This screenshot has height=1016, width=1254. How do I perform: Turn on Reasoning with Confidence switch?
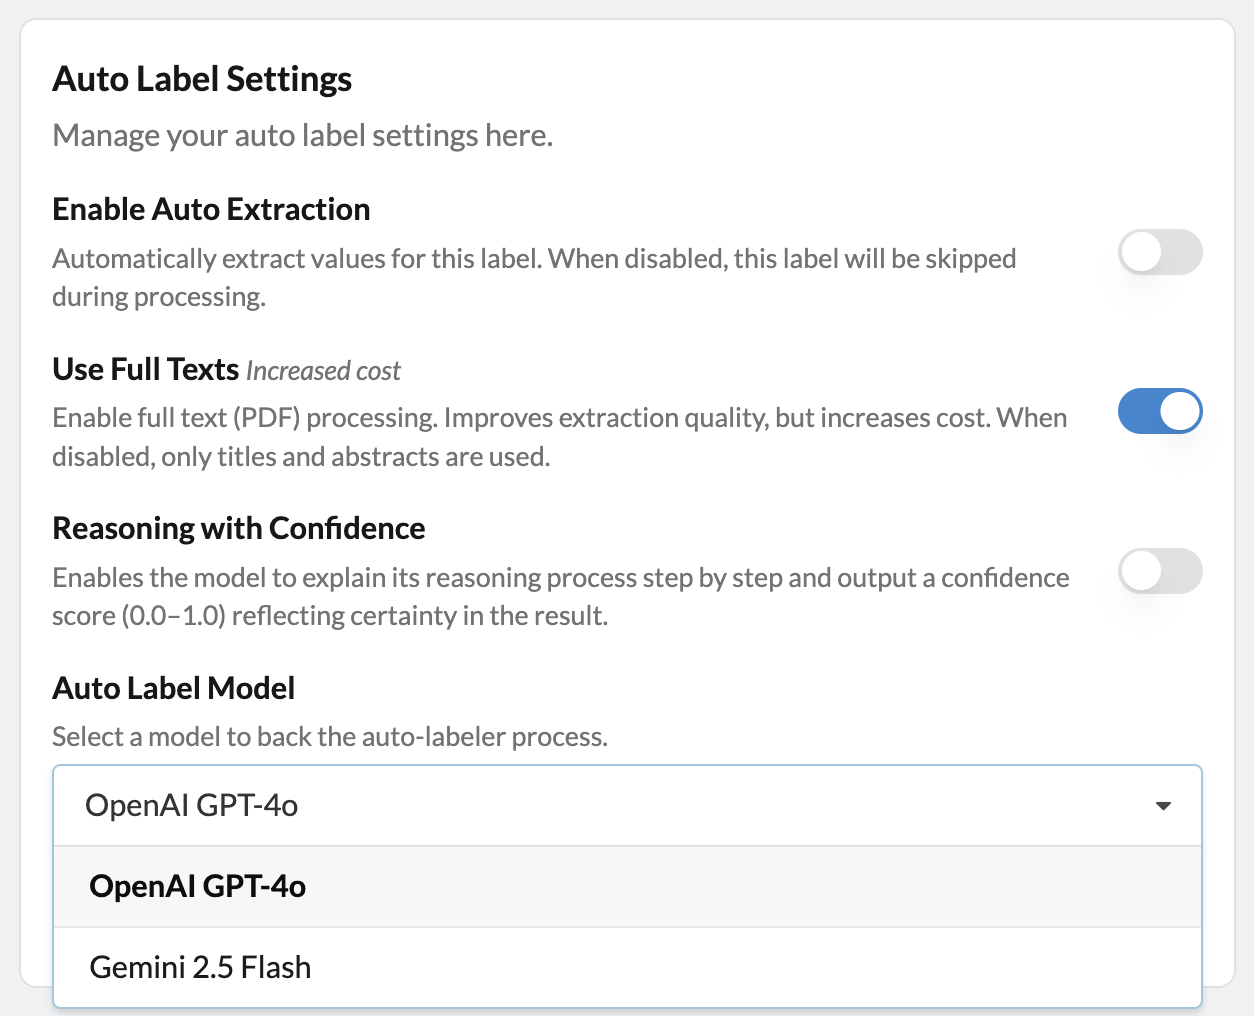point(1159,571)
